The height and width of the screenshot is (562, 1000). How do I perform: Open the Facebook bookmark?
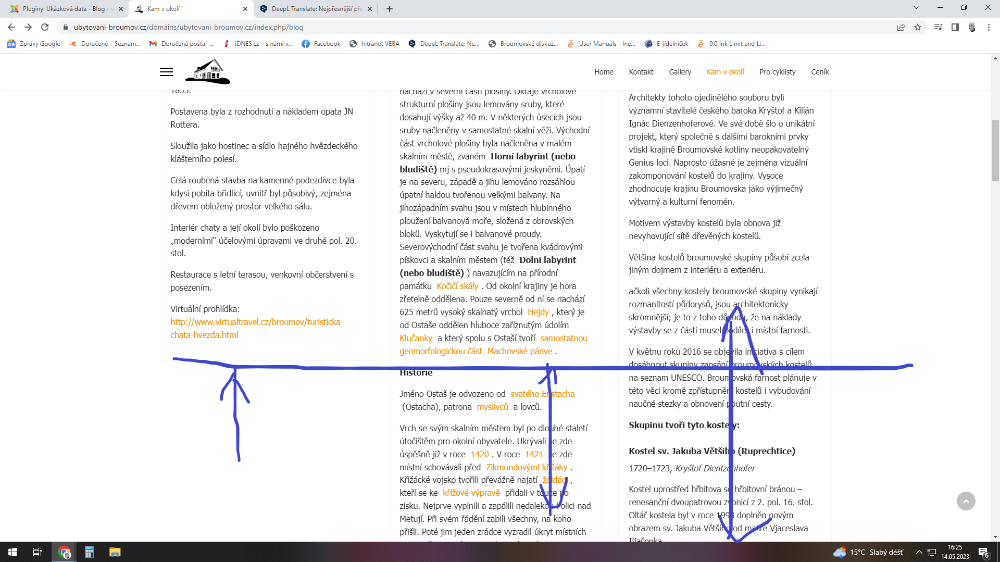pos(321,44)
